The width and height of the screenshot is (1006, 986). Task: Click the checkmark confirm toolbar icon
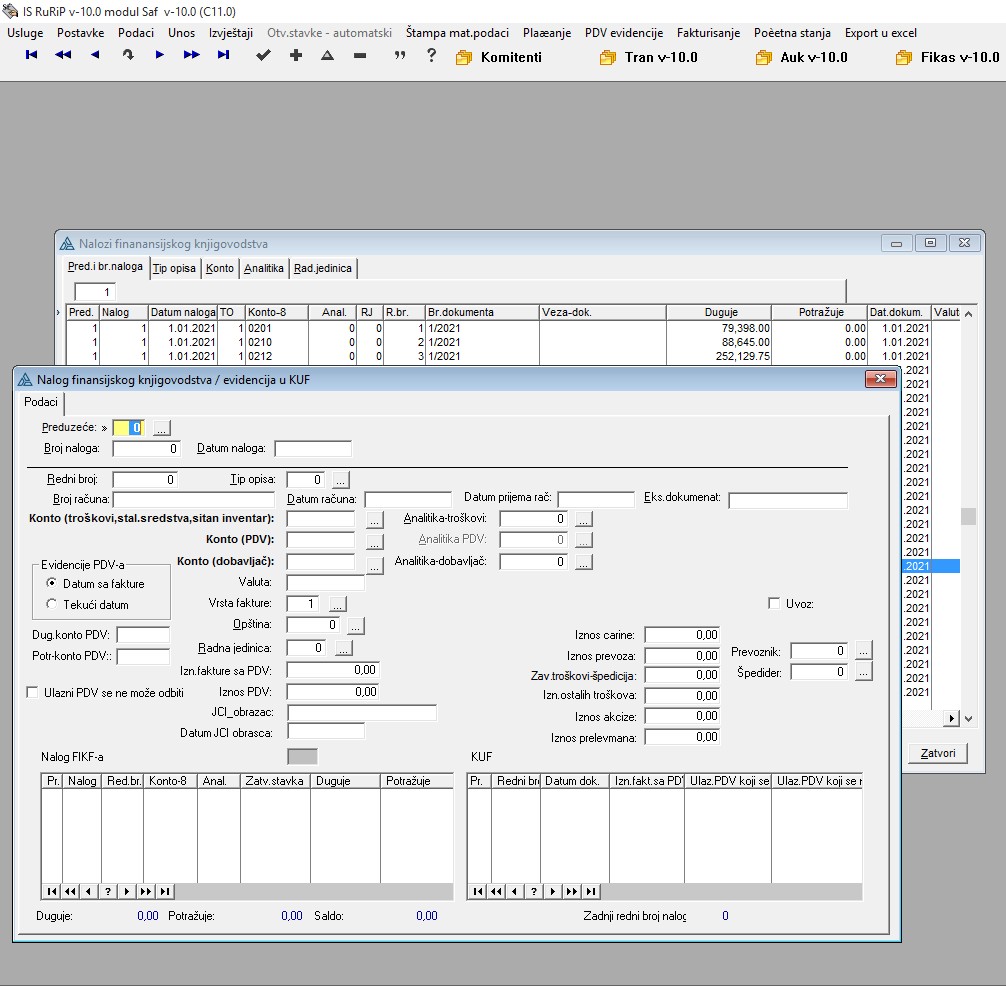click(263, 56)
